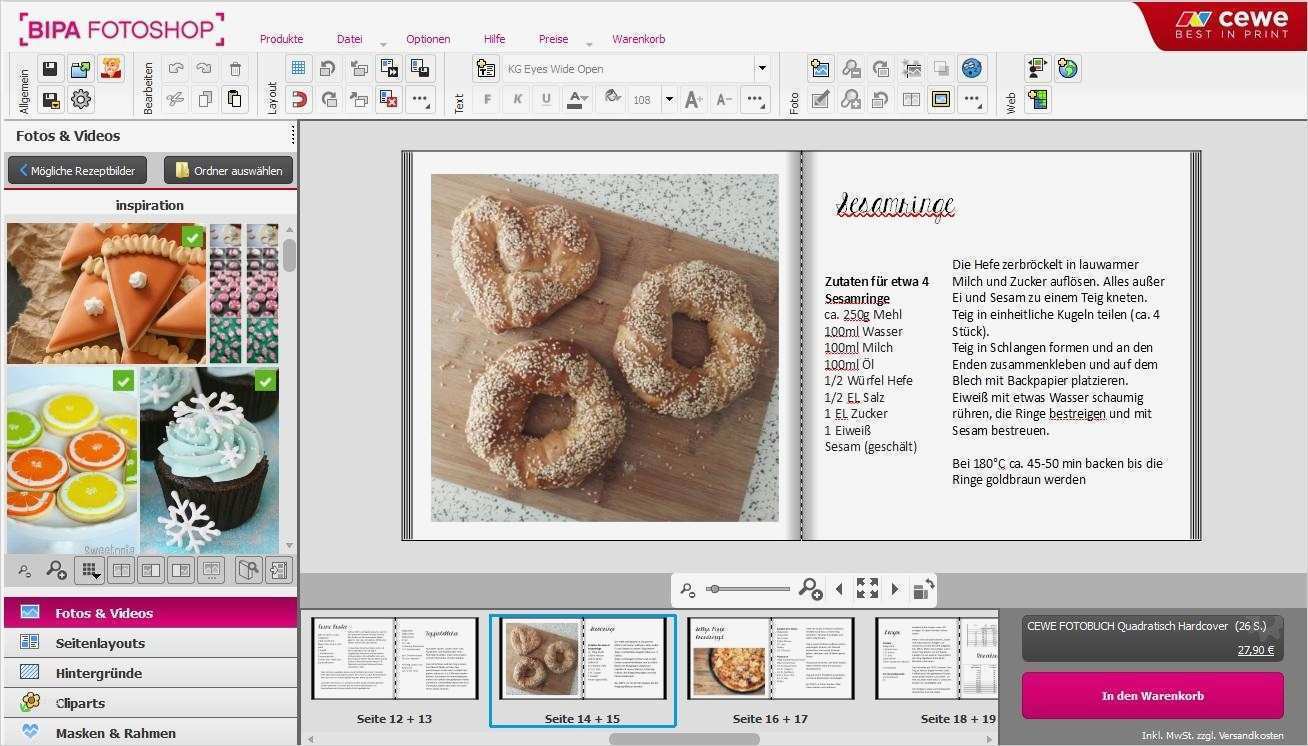Viewport: 1308px width, 746px height.
Task: Click the green grid icon in Web section
Action: click(1038, 99)
